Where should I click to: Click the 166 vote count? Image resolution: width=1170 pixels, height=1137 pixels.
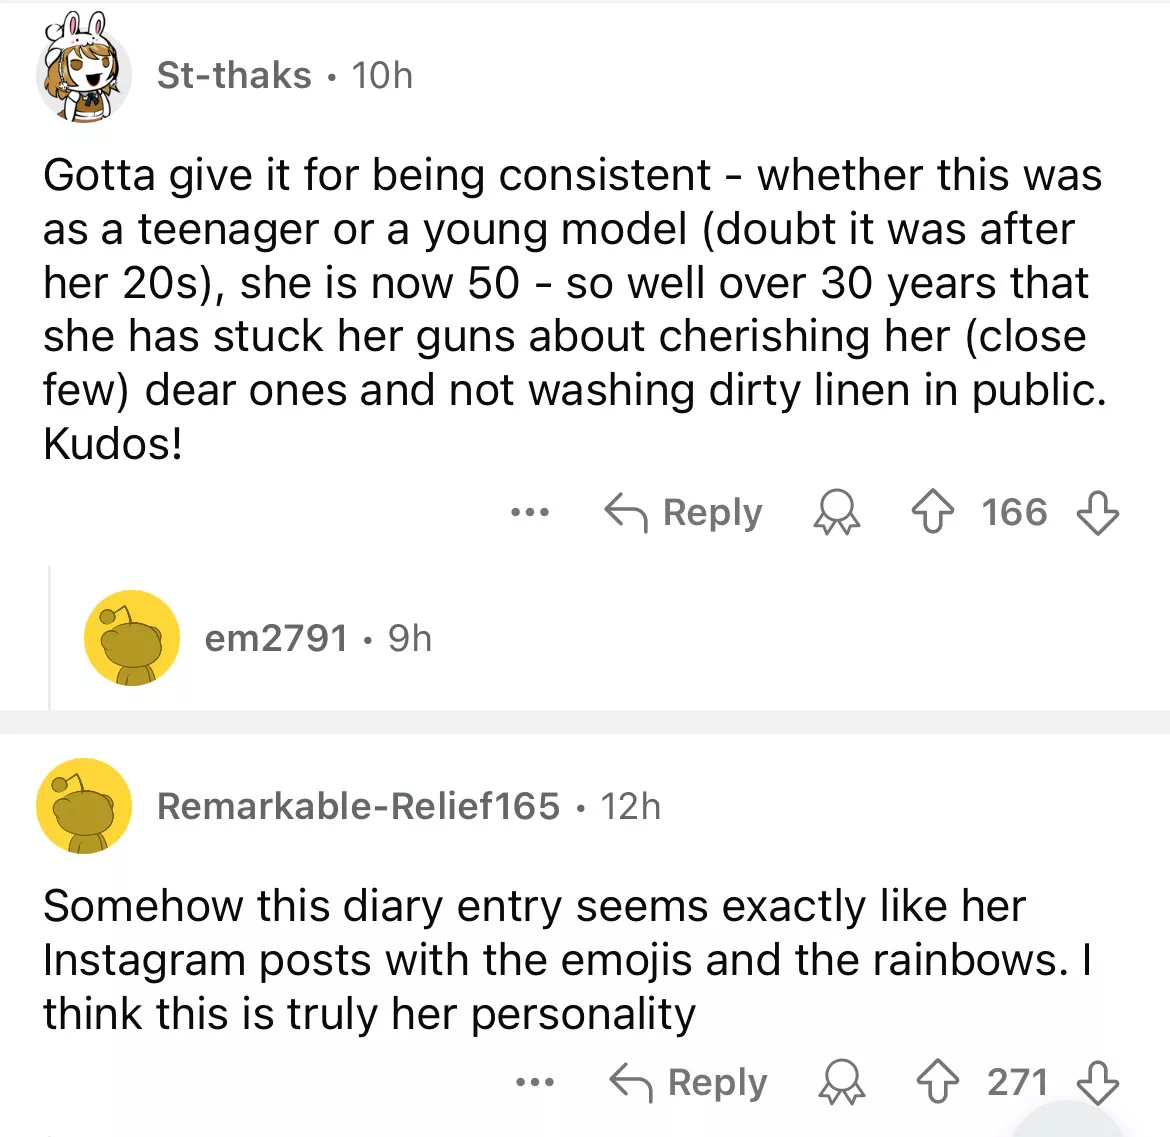[1014, 513]
